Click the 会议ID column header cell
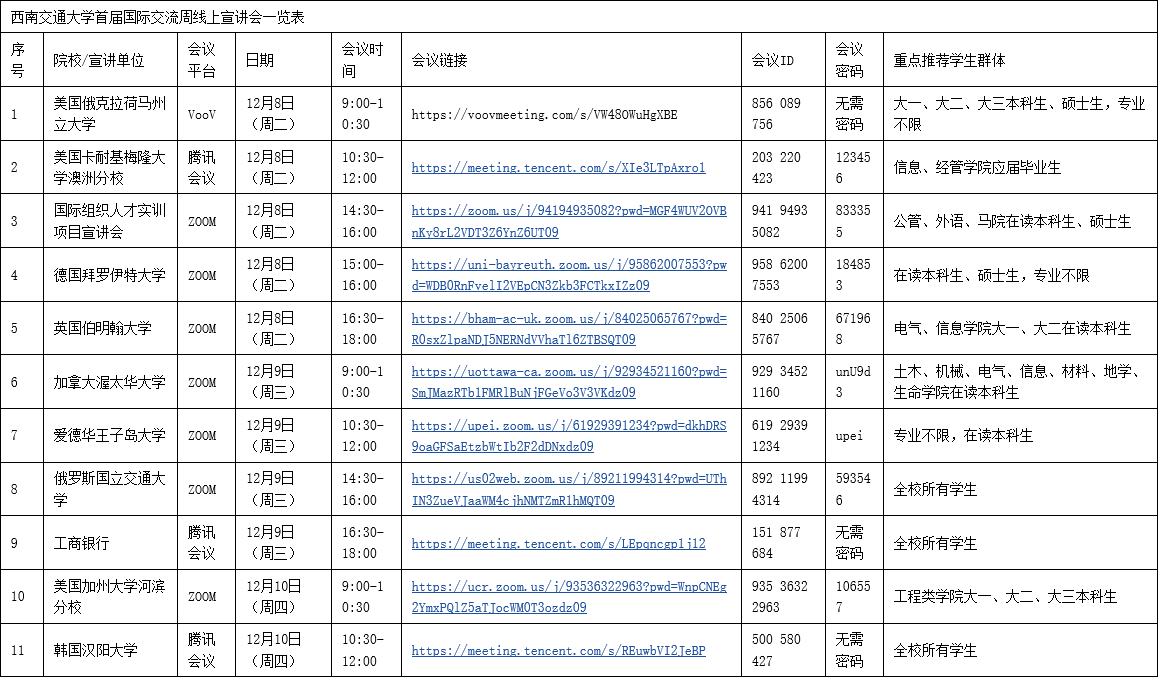Screen dimensions: 1158x677 click(x=772, y=60)
